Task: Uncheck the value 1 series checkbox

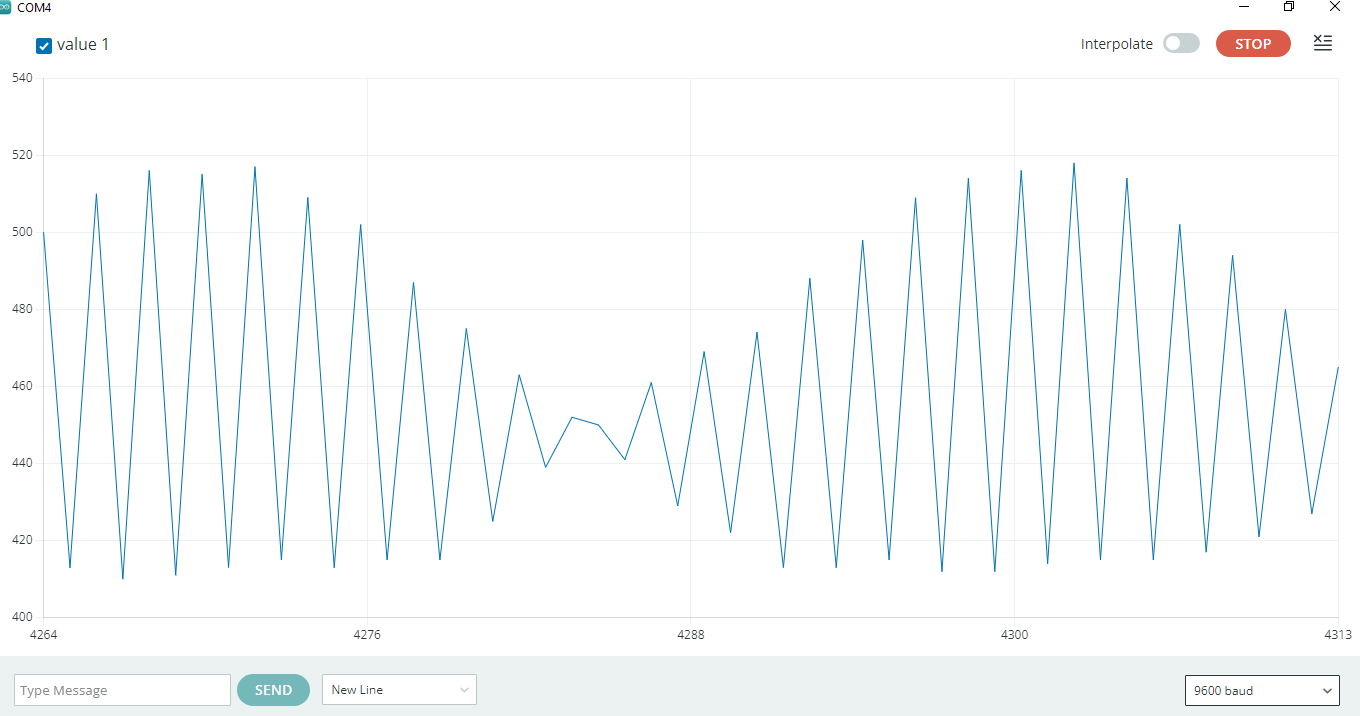Action: (x=44, y=45)
